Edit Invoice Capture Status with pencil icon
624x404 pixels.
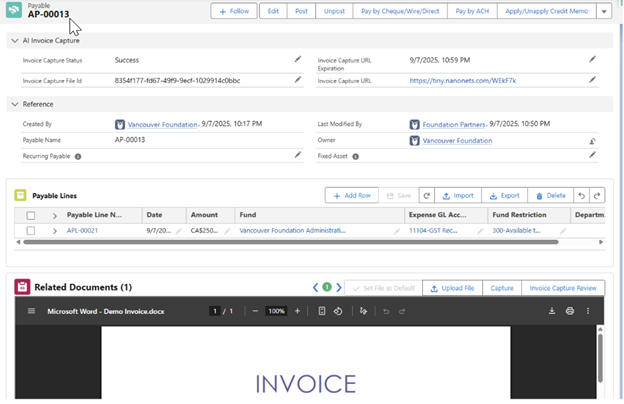point(297,60)
